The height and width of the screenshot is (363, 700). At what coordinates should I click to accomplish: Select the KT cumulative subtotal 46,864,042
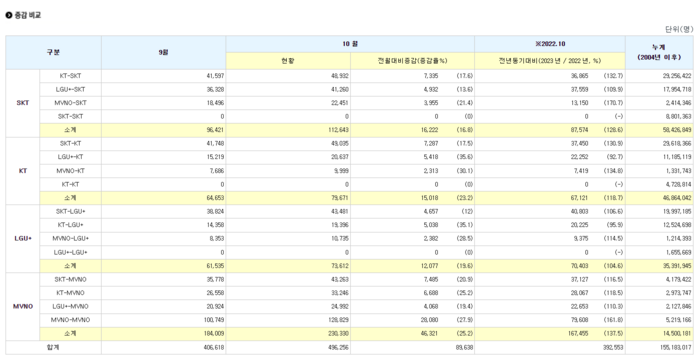tap(677, 198)
